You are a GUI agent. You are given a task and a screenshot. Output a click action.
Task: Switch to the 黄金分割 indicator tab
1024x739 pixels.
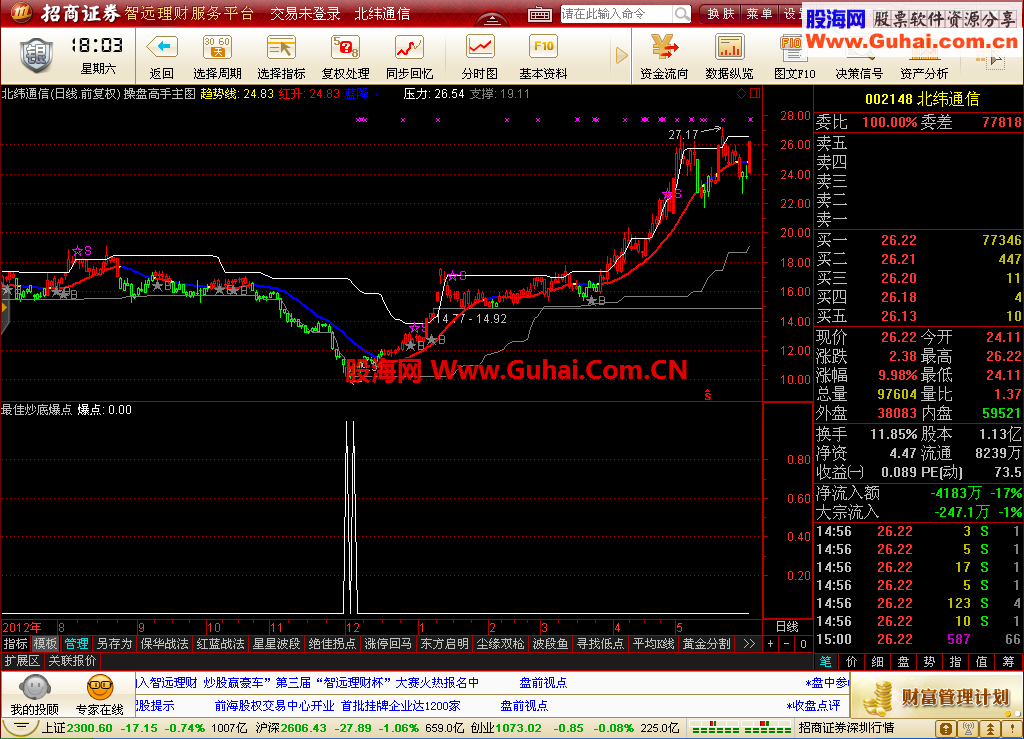click(x=707, y=644)
